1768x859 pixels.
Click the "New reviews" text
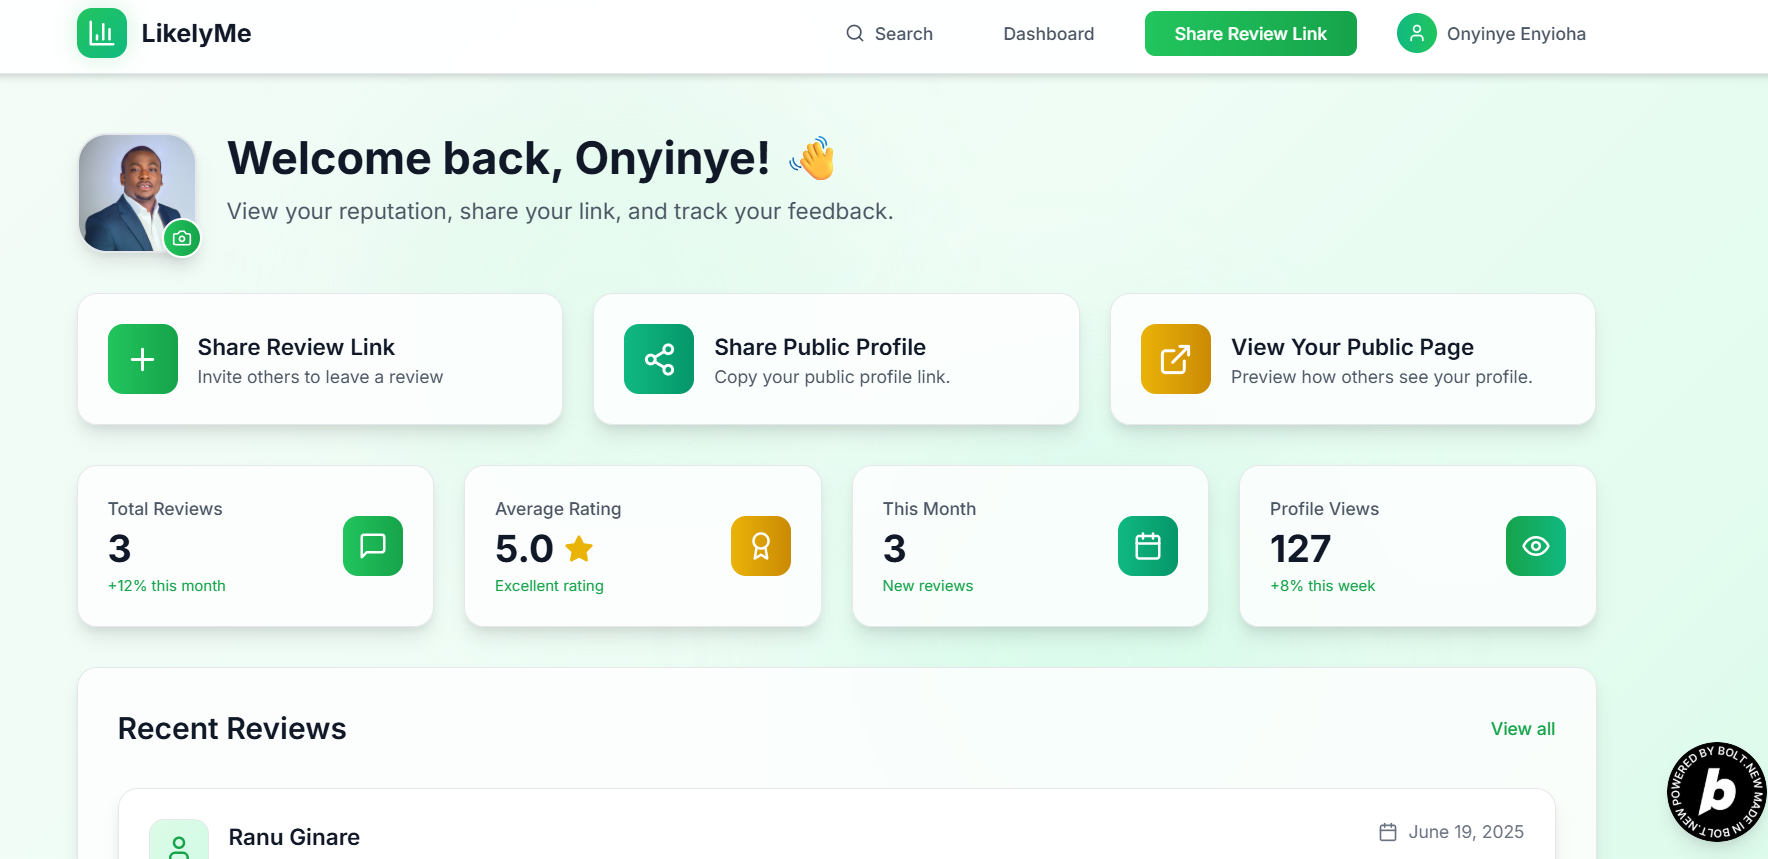point(928,586)
